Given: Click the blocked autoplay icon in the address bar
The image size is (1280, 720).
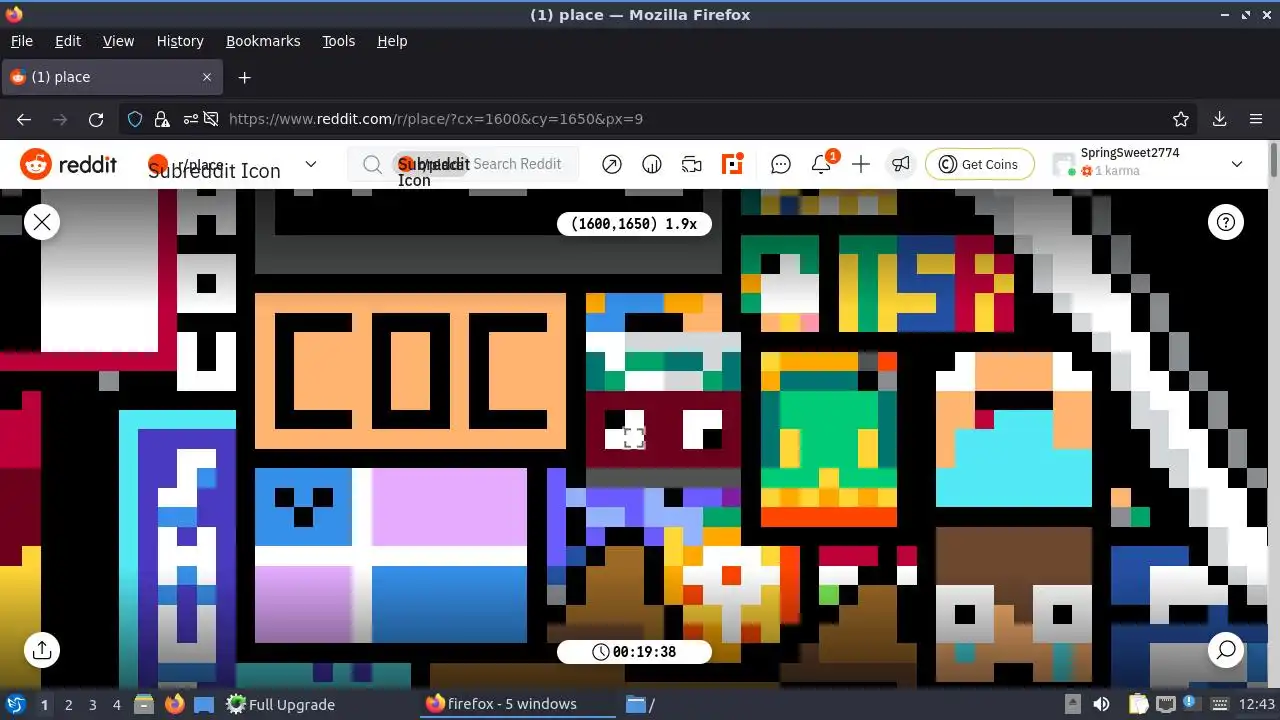Looking at the screenshot, I should [211, 119].
